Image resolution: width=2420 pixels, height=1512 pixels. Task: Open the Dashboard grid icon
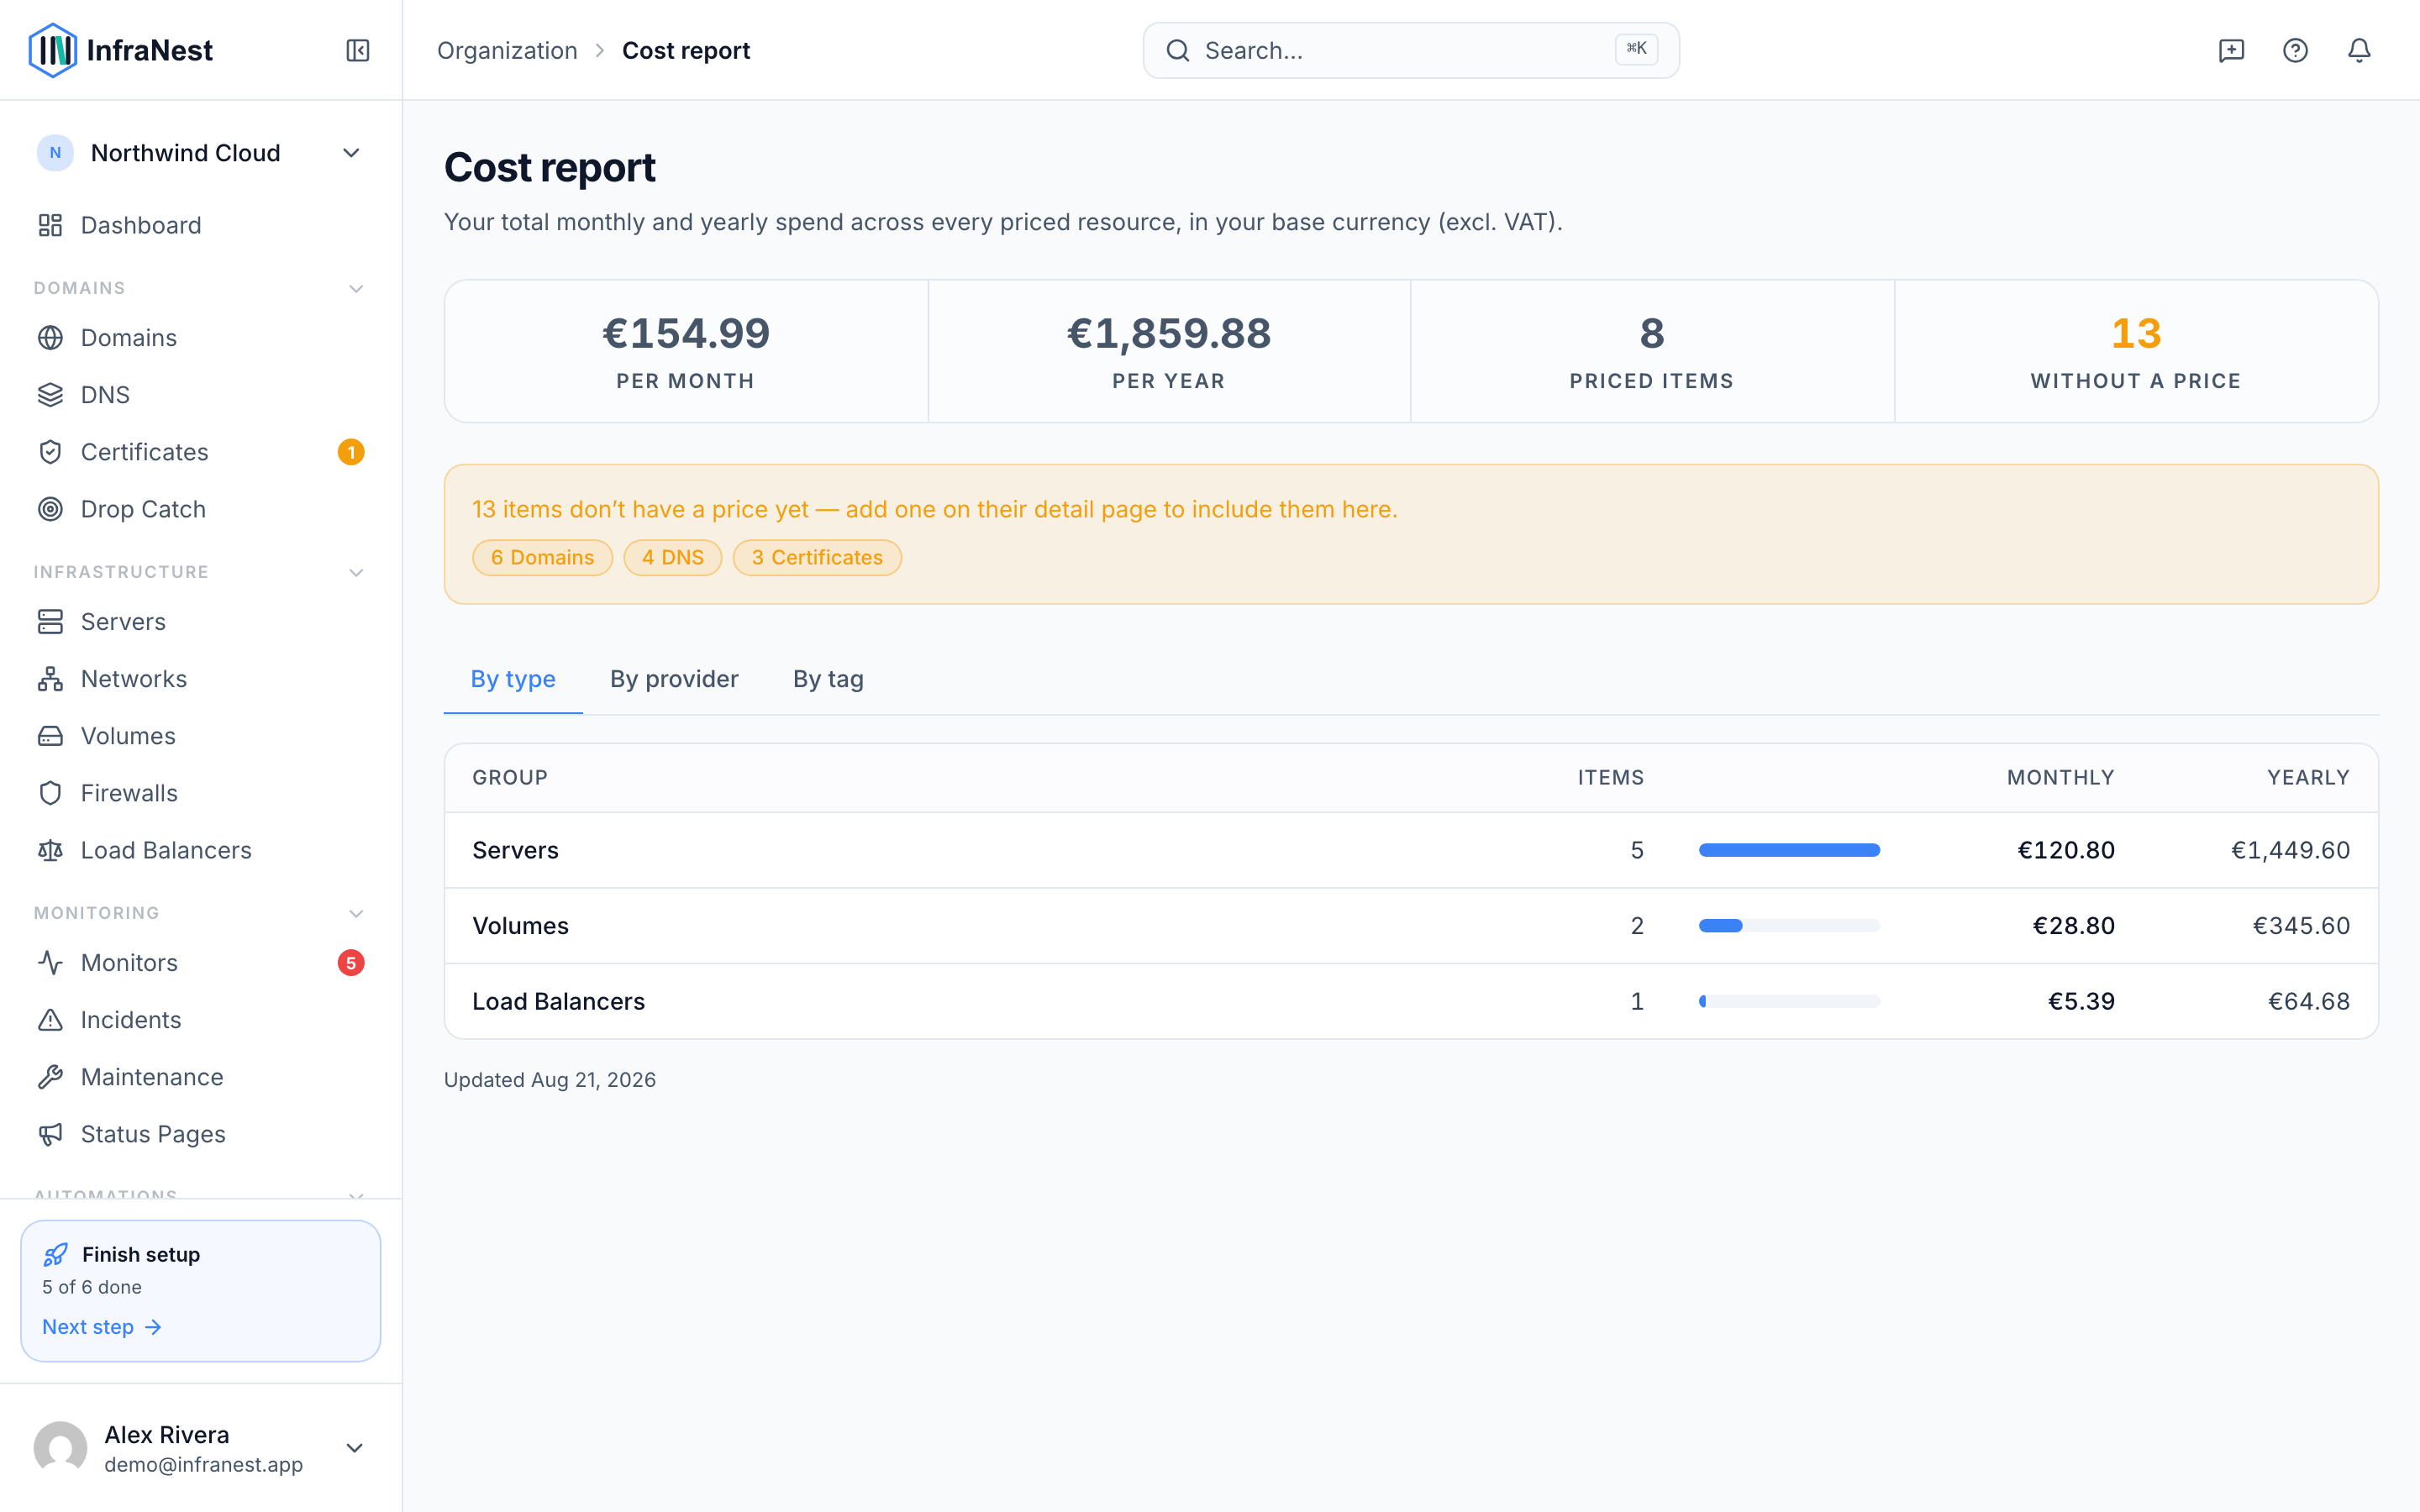click(x=50, y=225)
